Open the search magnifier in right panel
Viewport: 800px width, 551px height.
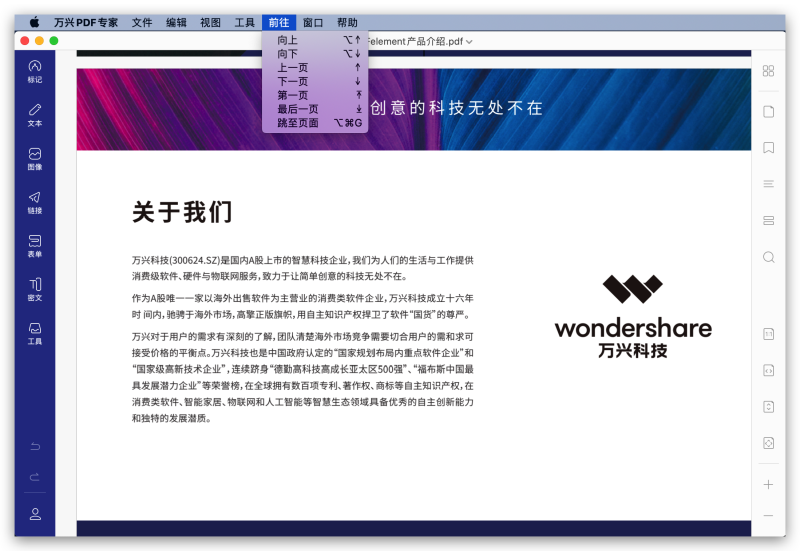768,257
